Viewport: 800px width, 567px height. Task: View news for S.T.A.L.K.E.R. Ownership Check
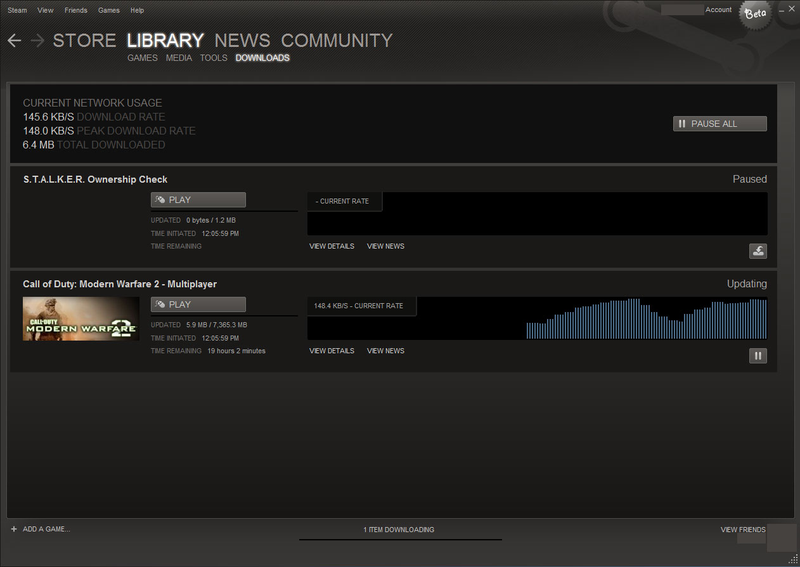(385, 246)
